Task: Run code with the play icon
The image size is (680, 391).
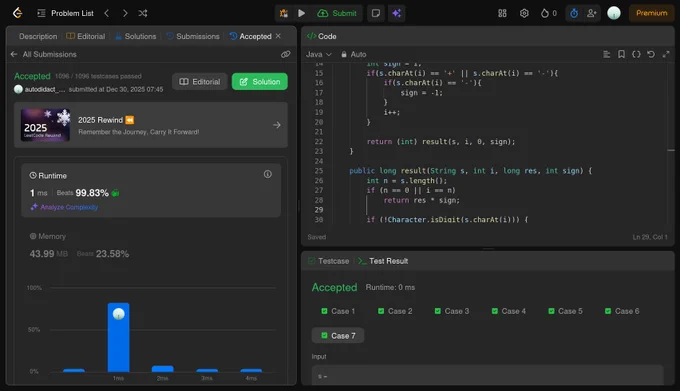Action: [x=301, y=13]
